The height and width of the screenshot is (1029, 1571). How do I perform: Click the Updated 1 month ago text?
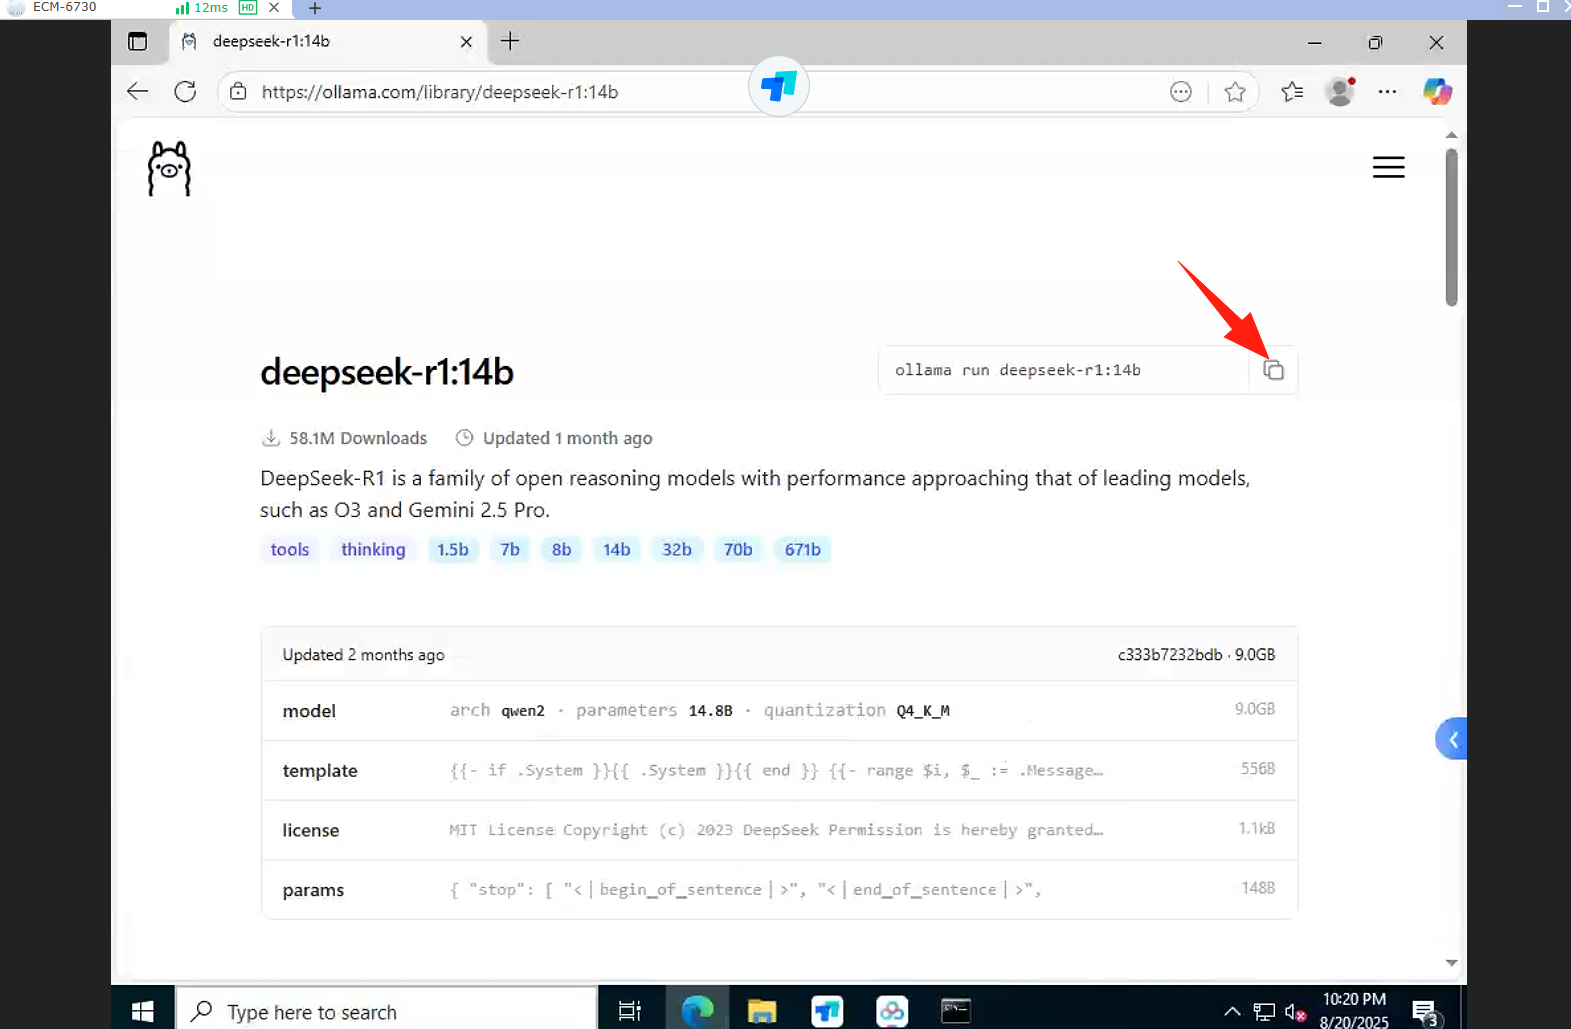(x=567, y=438)
